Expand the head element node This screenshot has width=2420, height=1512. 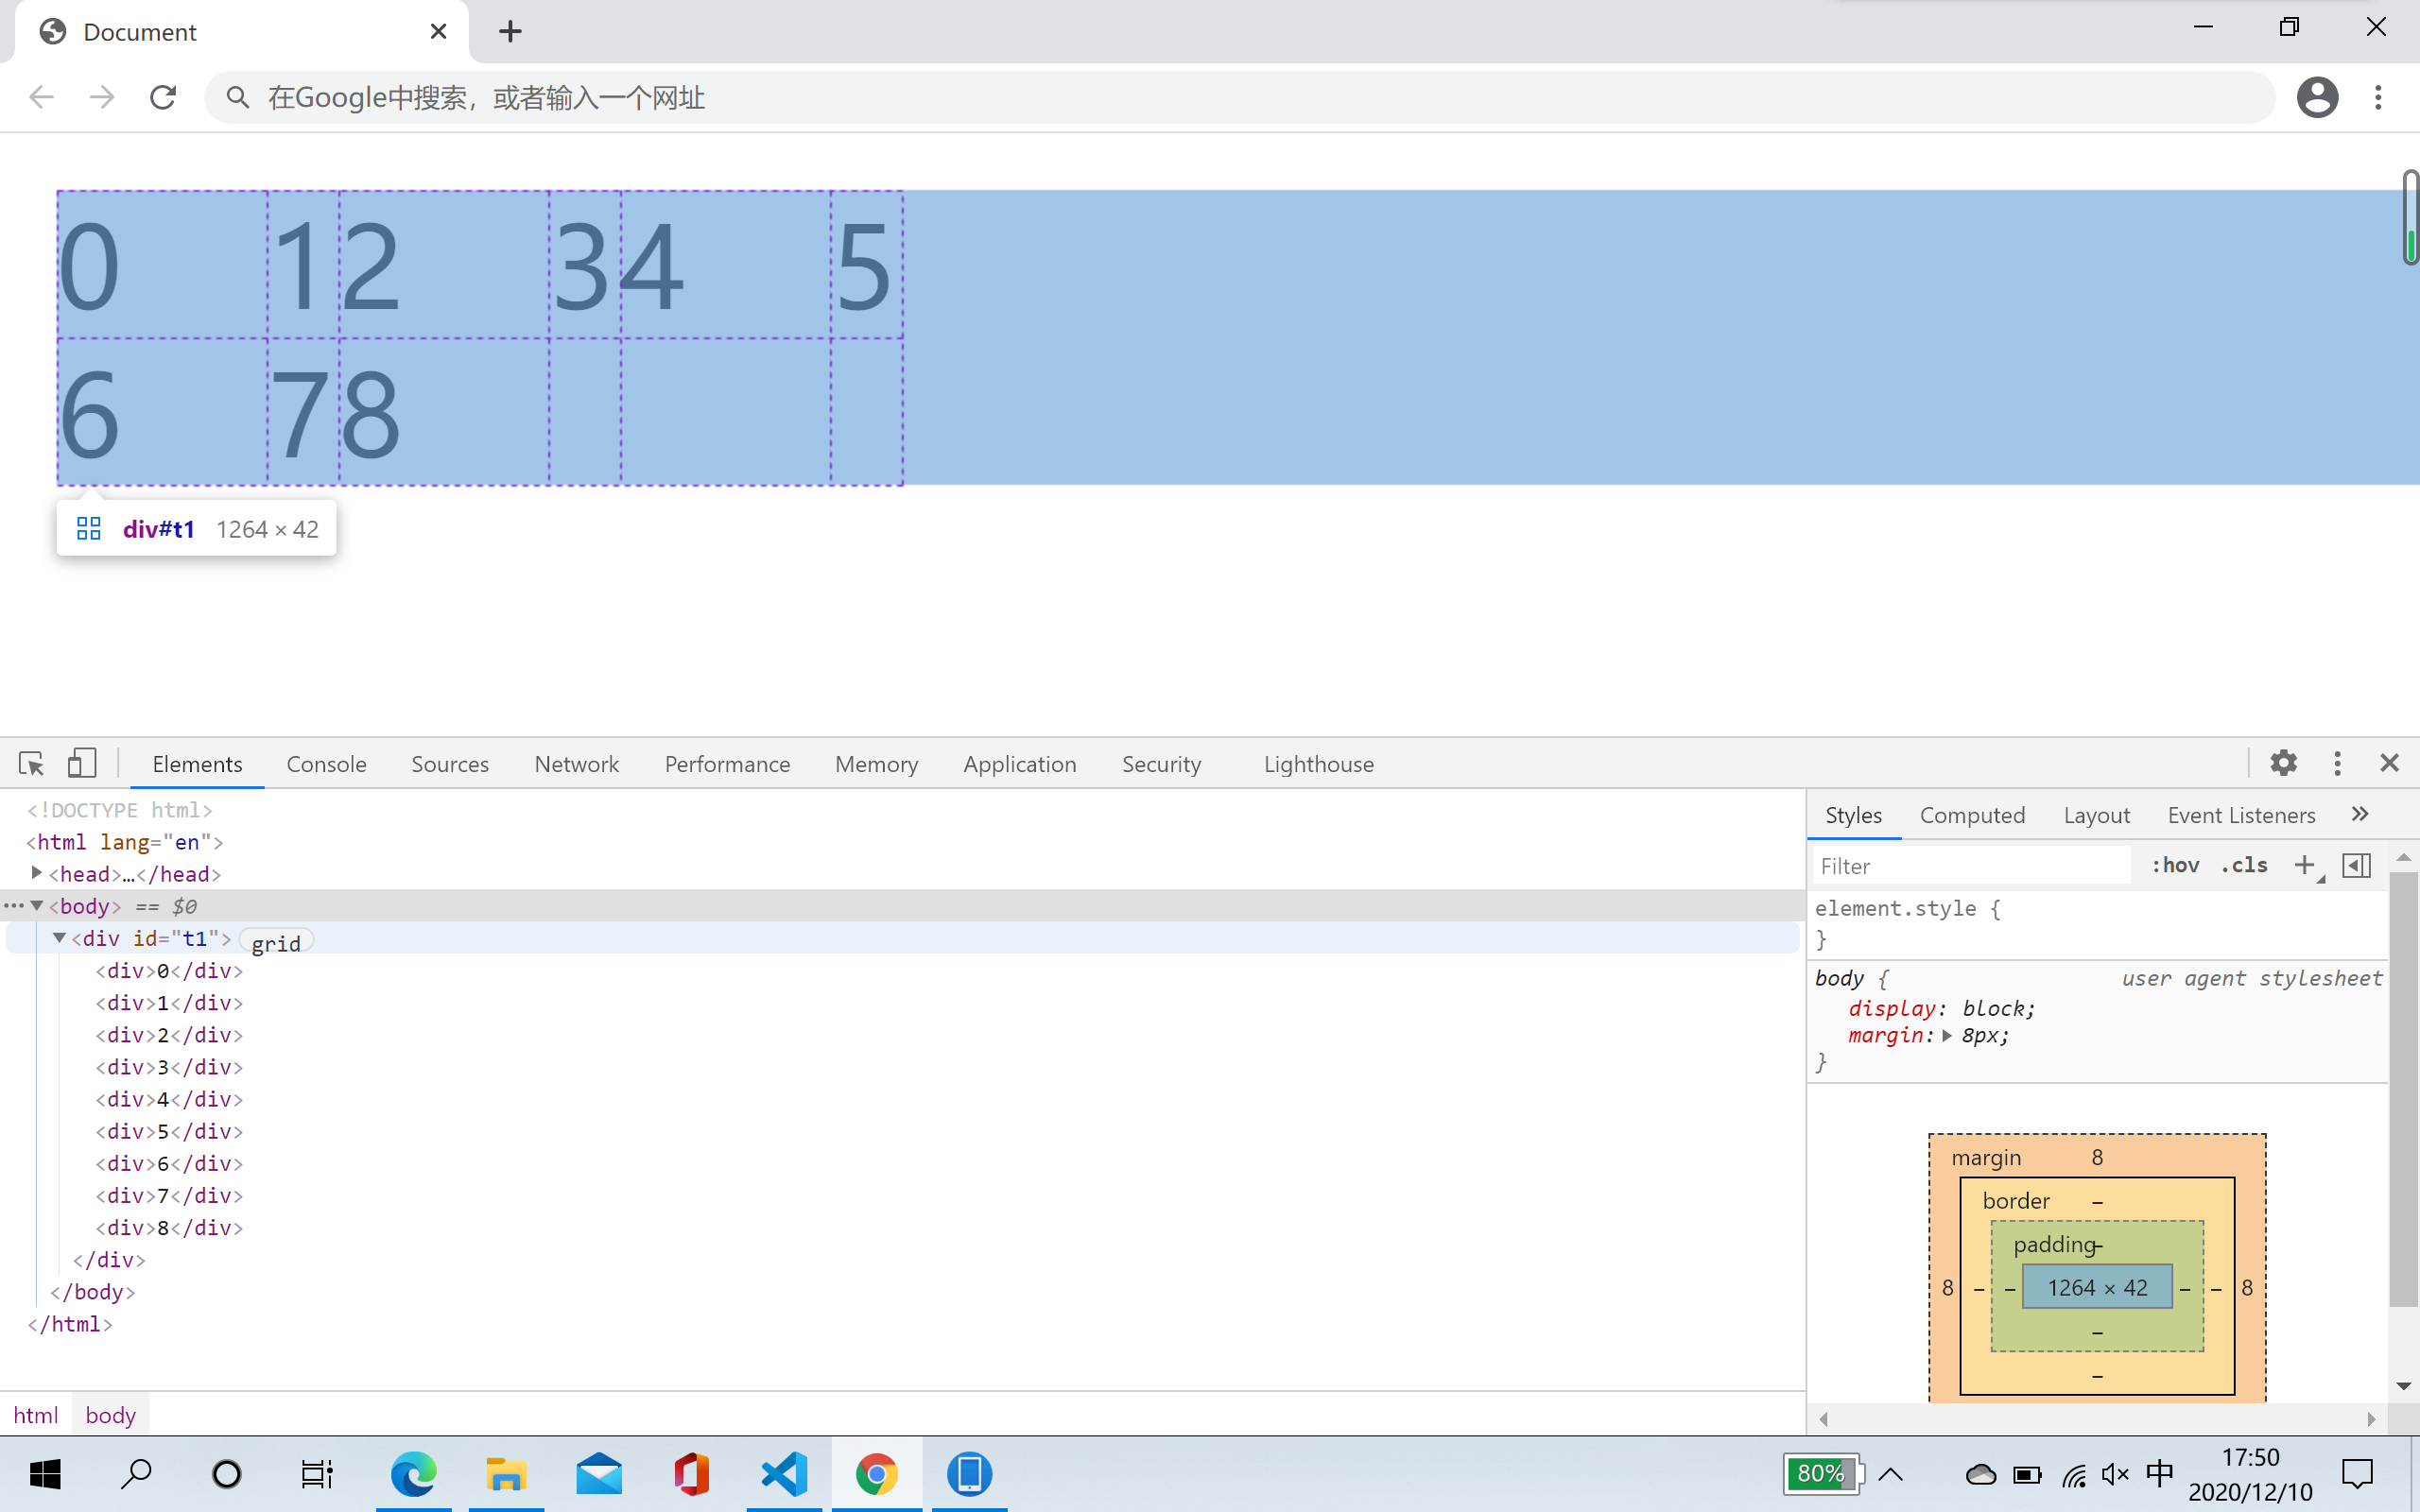[37, 873]
